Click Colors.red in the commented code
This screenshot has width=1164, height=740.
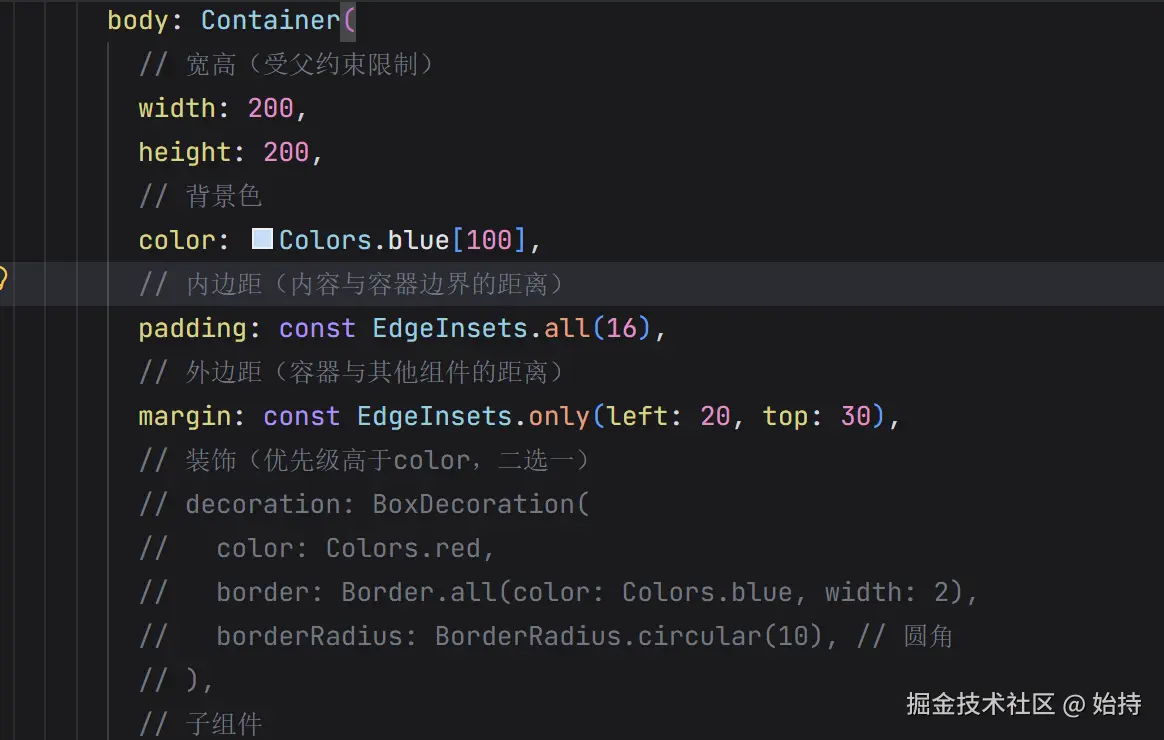coord(403,548)
